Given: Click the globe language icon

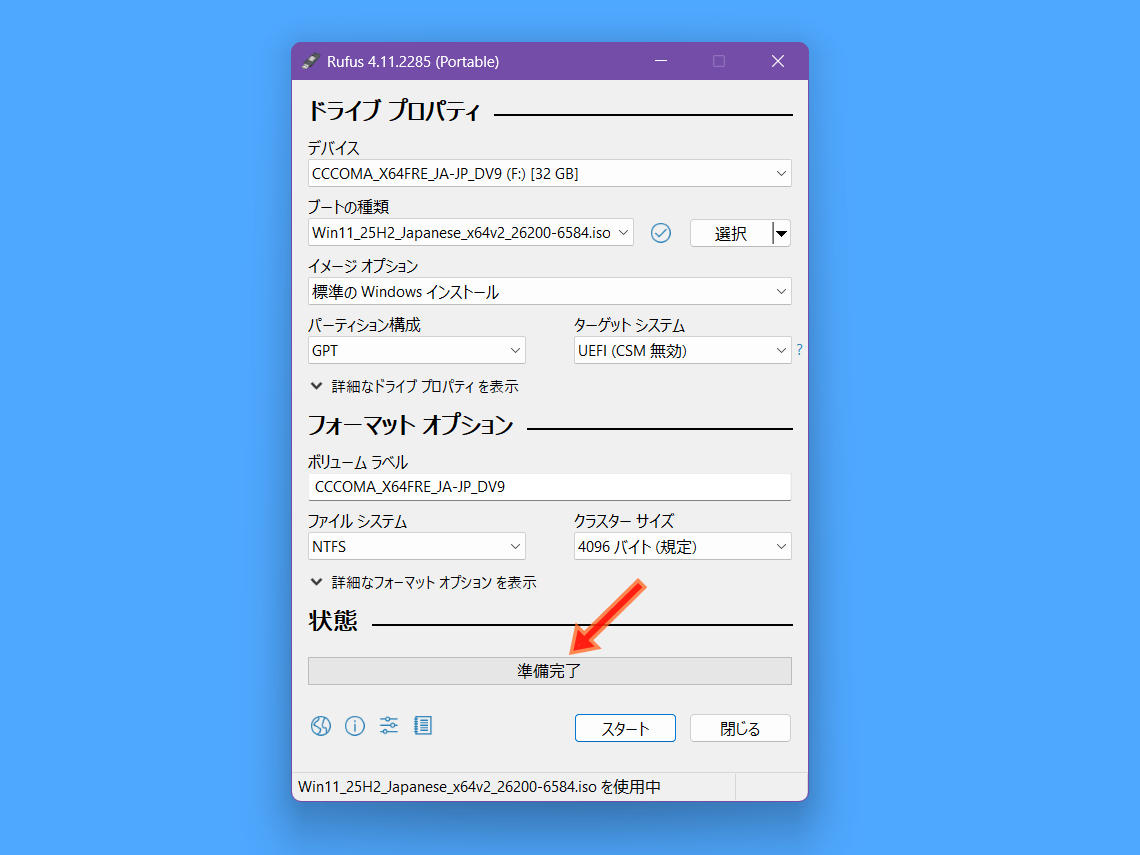Looking at the screenshot, I should pos(320,726).
